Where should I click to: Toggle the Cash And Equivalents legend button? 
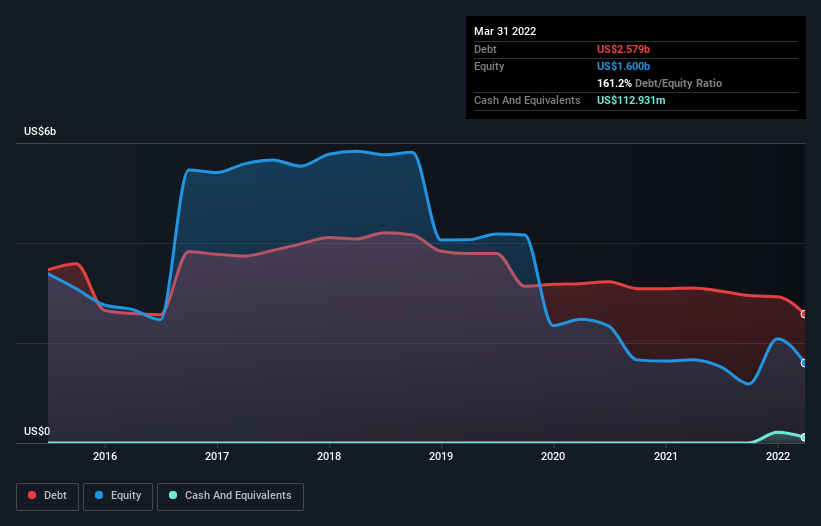[230, 496]
